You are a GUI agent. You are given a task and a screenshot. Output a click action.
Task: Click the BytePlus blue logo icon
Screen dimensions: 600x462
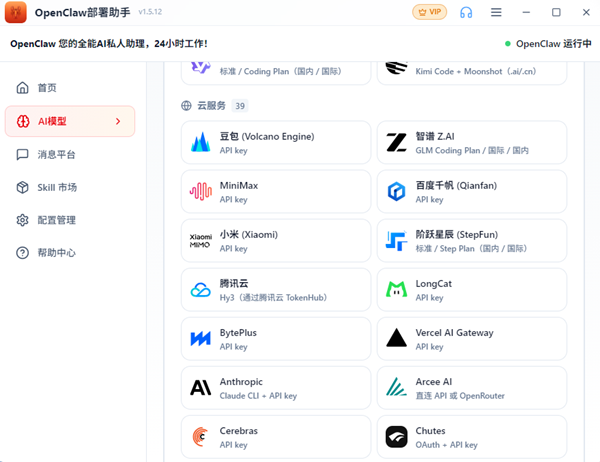point(201,339)
